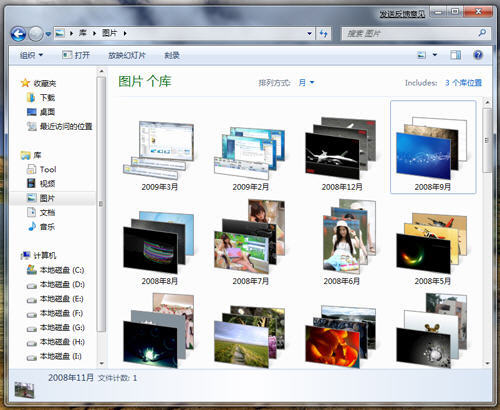This screenshot has height=410, width=500.
Task: Click the details pane preview thumbnail
Action: pyautogui.click(x=24, y=390)
